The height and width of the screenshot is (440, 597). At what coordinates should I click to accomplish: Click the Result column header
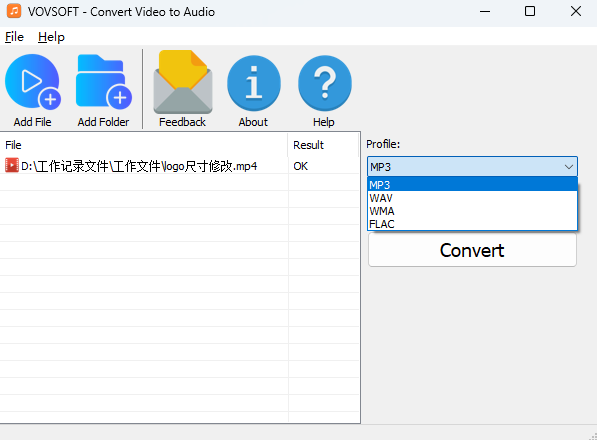323,145
